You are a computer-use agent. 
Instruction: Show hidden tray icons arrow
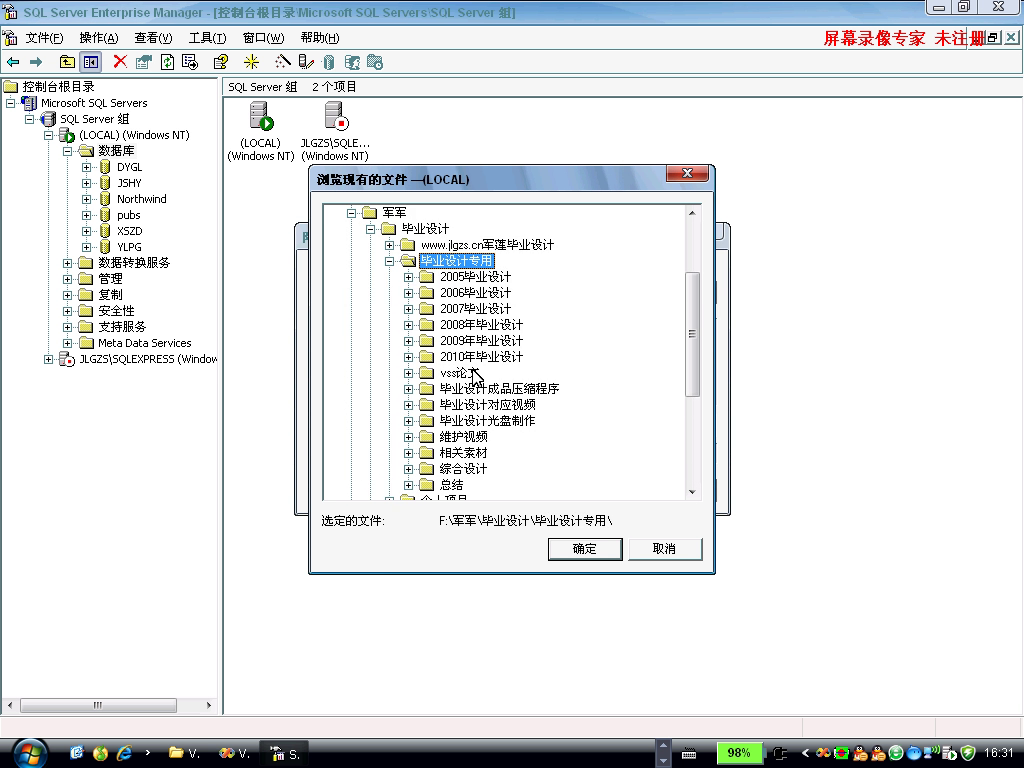click(x=805, y=753)
